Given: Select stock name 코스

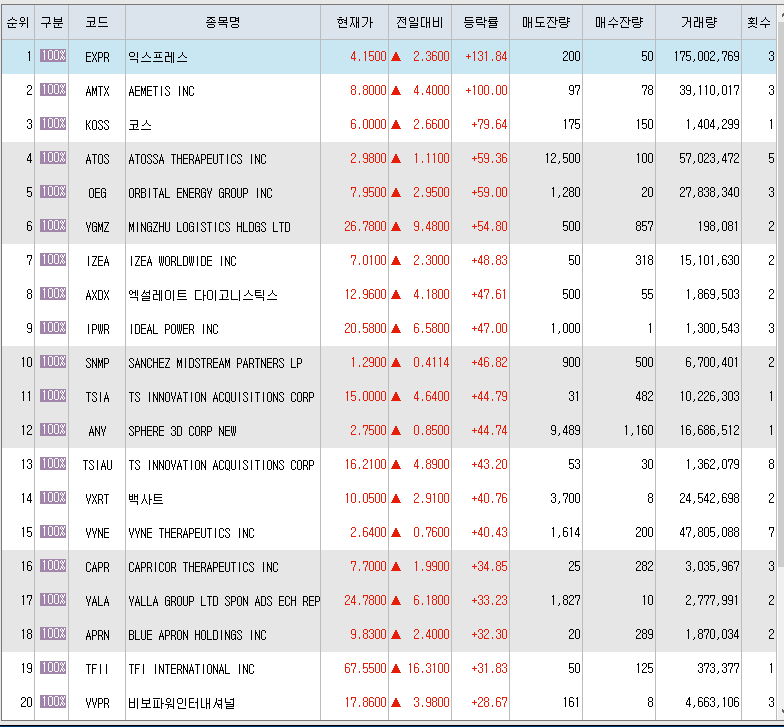Looking at the screenshot, I should click(140, 125).
